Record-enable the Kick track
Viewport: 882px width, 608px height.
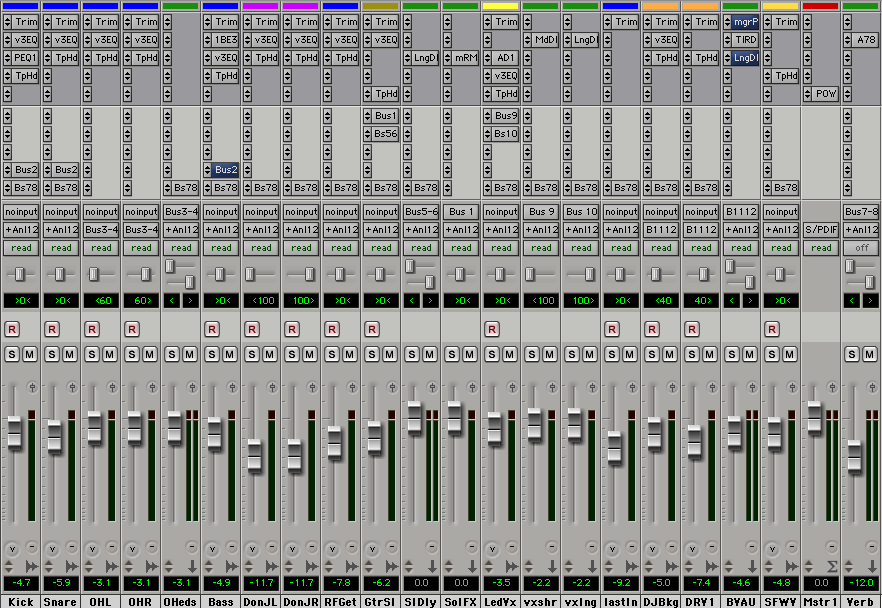coord(12,329)
